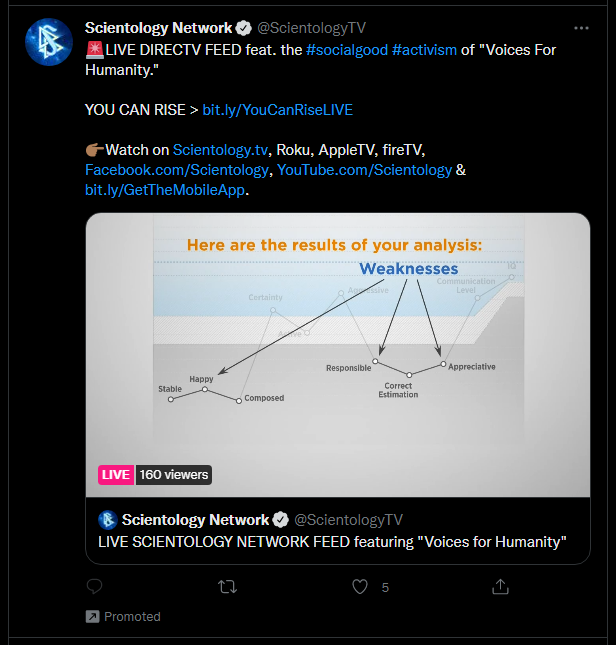Open the #activism hashtag

[424, 50]
